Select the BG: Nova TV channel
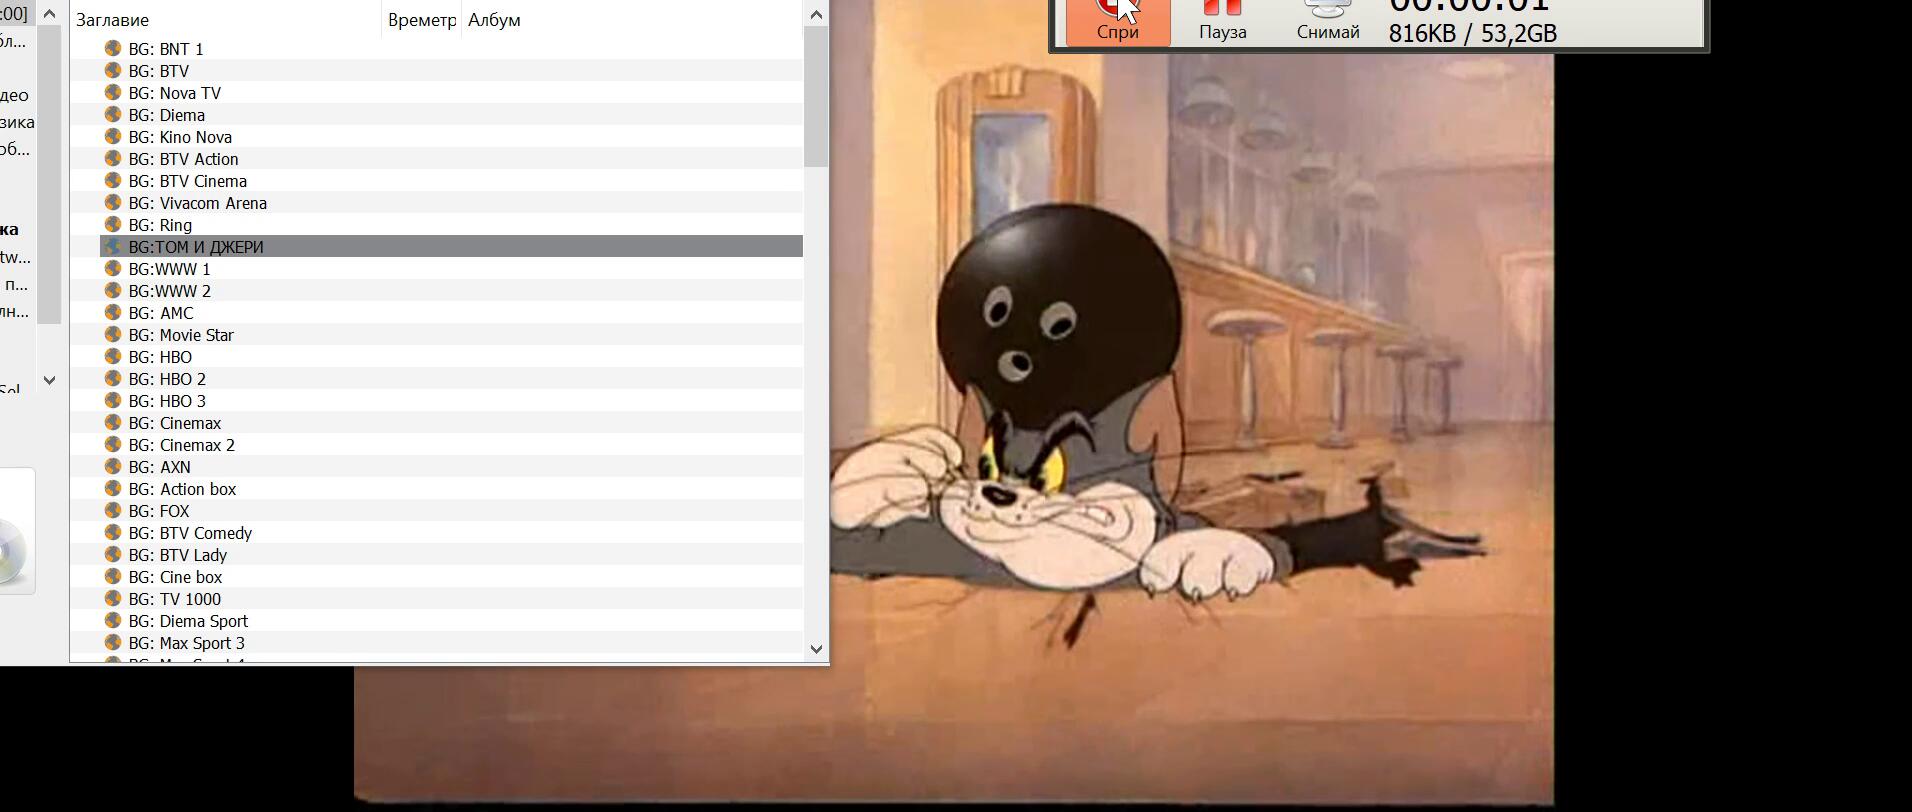The width and height of the screenshot is (1912, 812). (174, 93)
